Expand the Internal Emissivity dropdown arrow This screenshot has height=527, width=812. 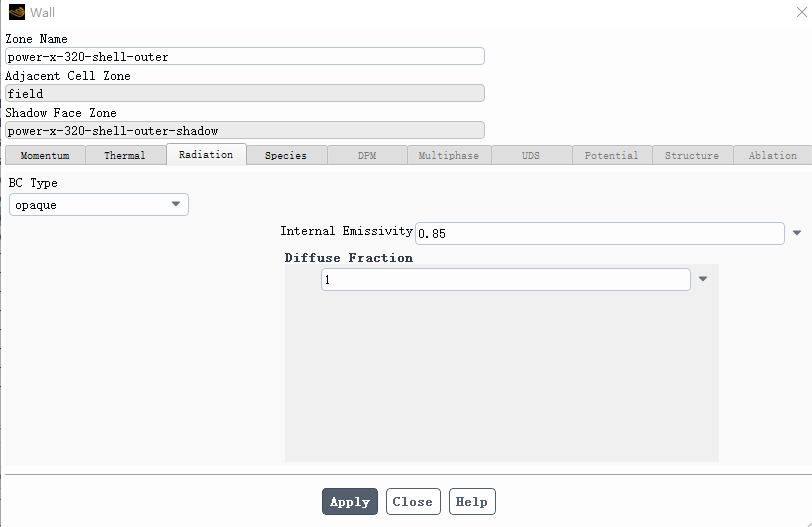point(797,233)
